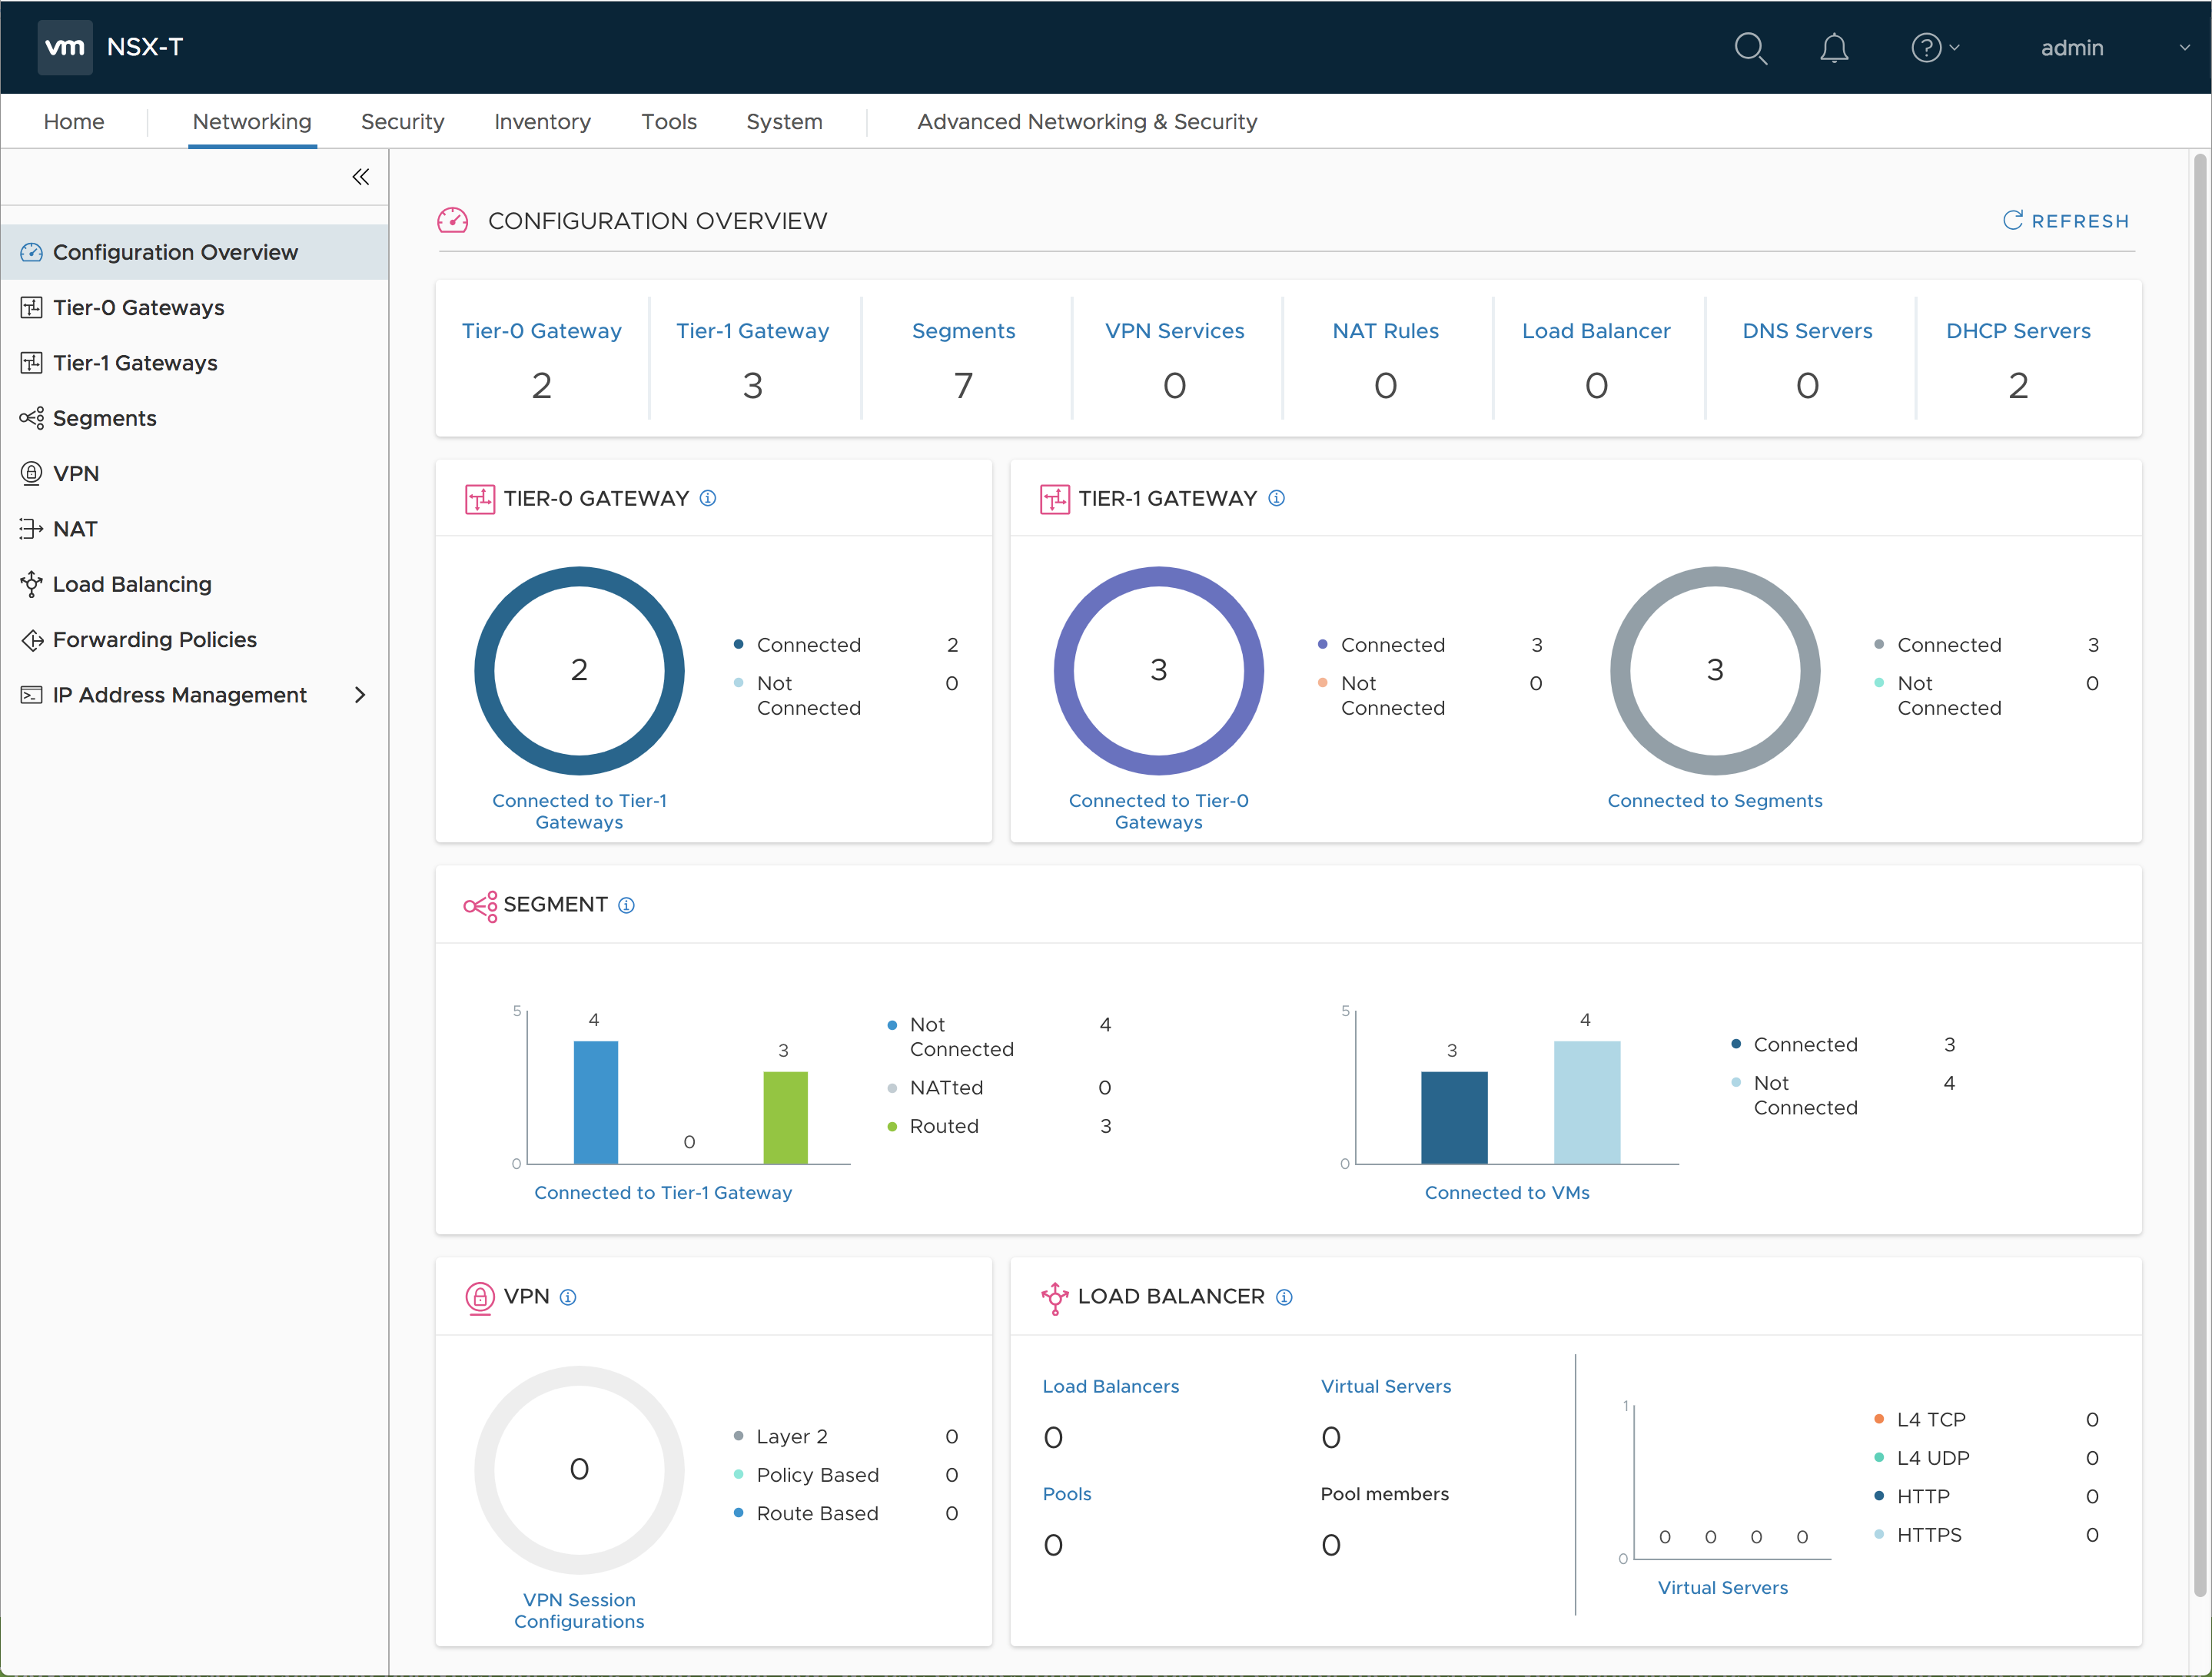Viewport: 2212px width, 1677px height.
Task: Open the notifications bell icon
Action: [x=1834, y=48]
